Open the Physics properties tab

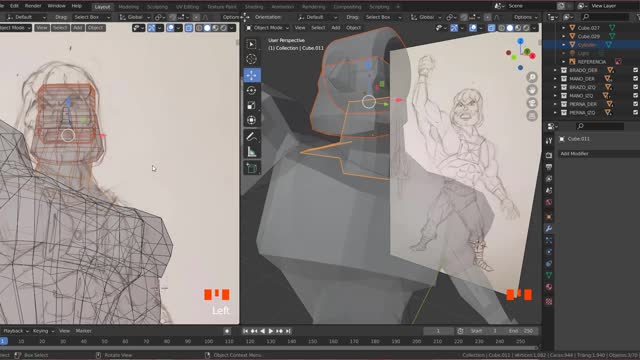(549, 252)
